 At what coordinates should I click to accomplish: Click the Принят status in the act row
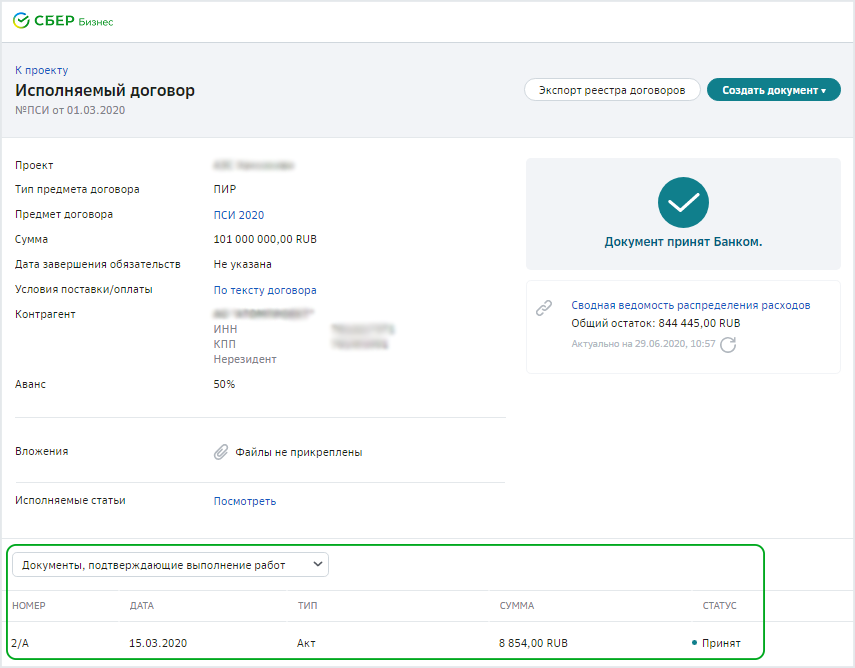720,643
